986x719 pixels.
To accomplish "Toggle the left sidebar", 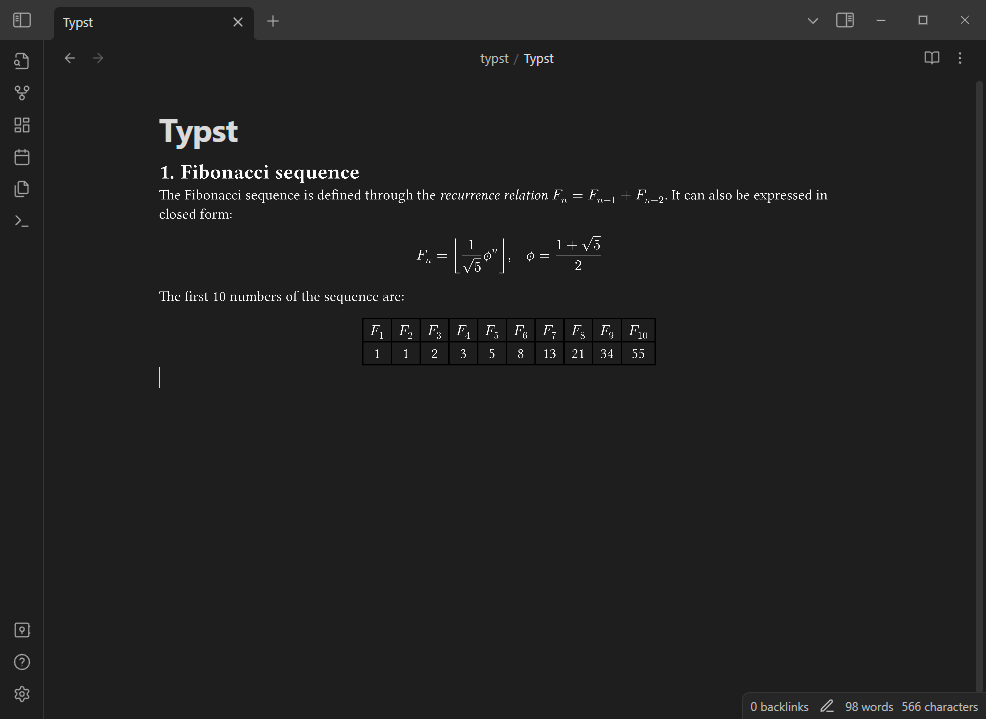I will [x=22, y=20].
